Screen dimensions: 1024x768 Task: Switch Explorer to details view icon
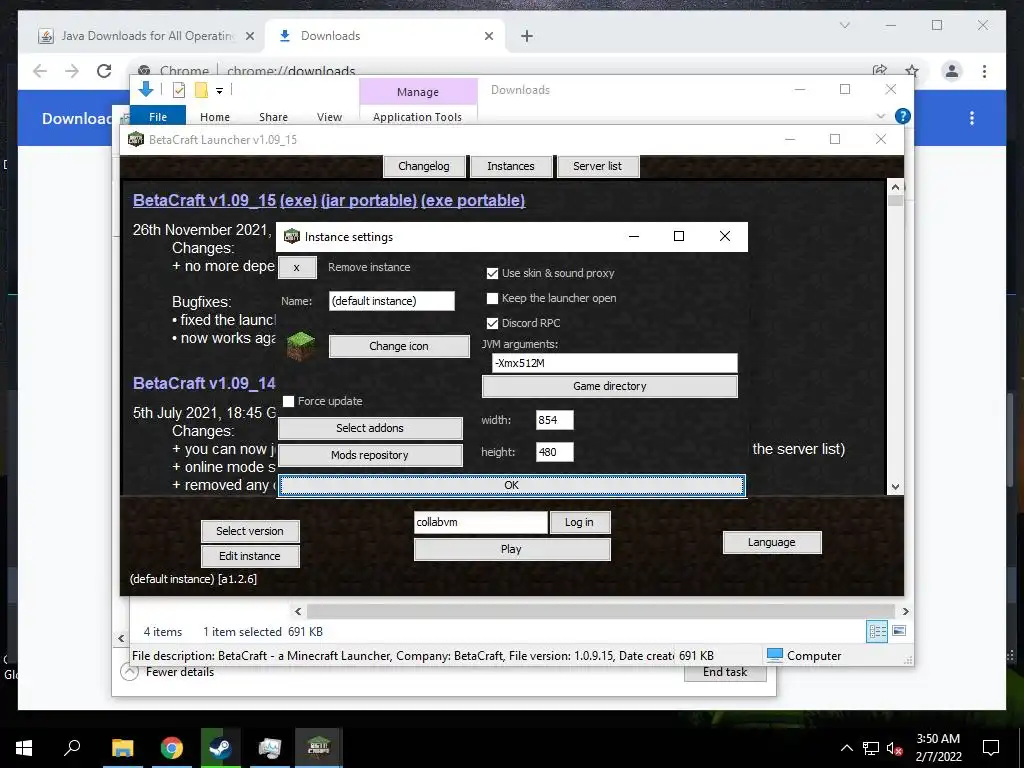click(877, 631)
